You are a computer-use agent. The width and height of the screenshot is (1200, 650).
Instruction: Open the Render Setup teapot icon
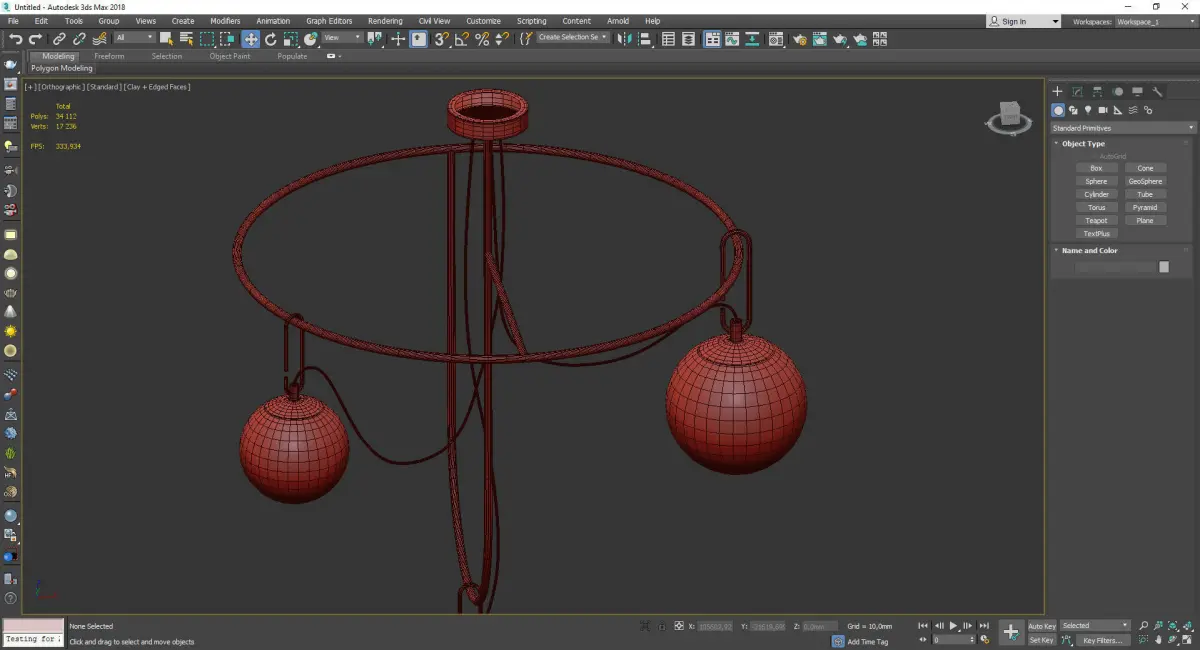(x=799, y=39)
